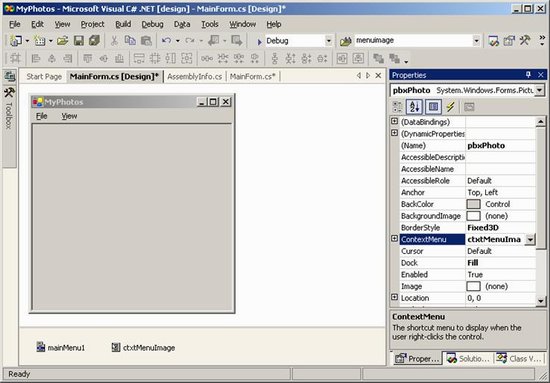The width and height of the screenshot is (550, 383).
Task: Open the Build menu
Action: (123, 24)
